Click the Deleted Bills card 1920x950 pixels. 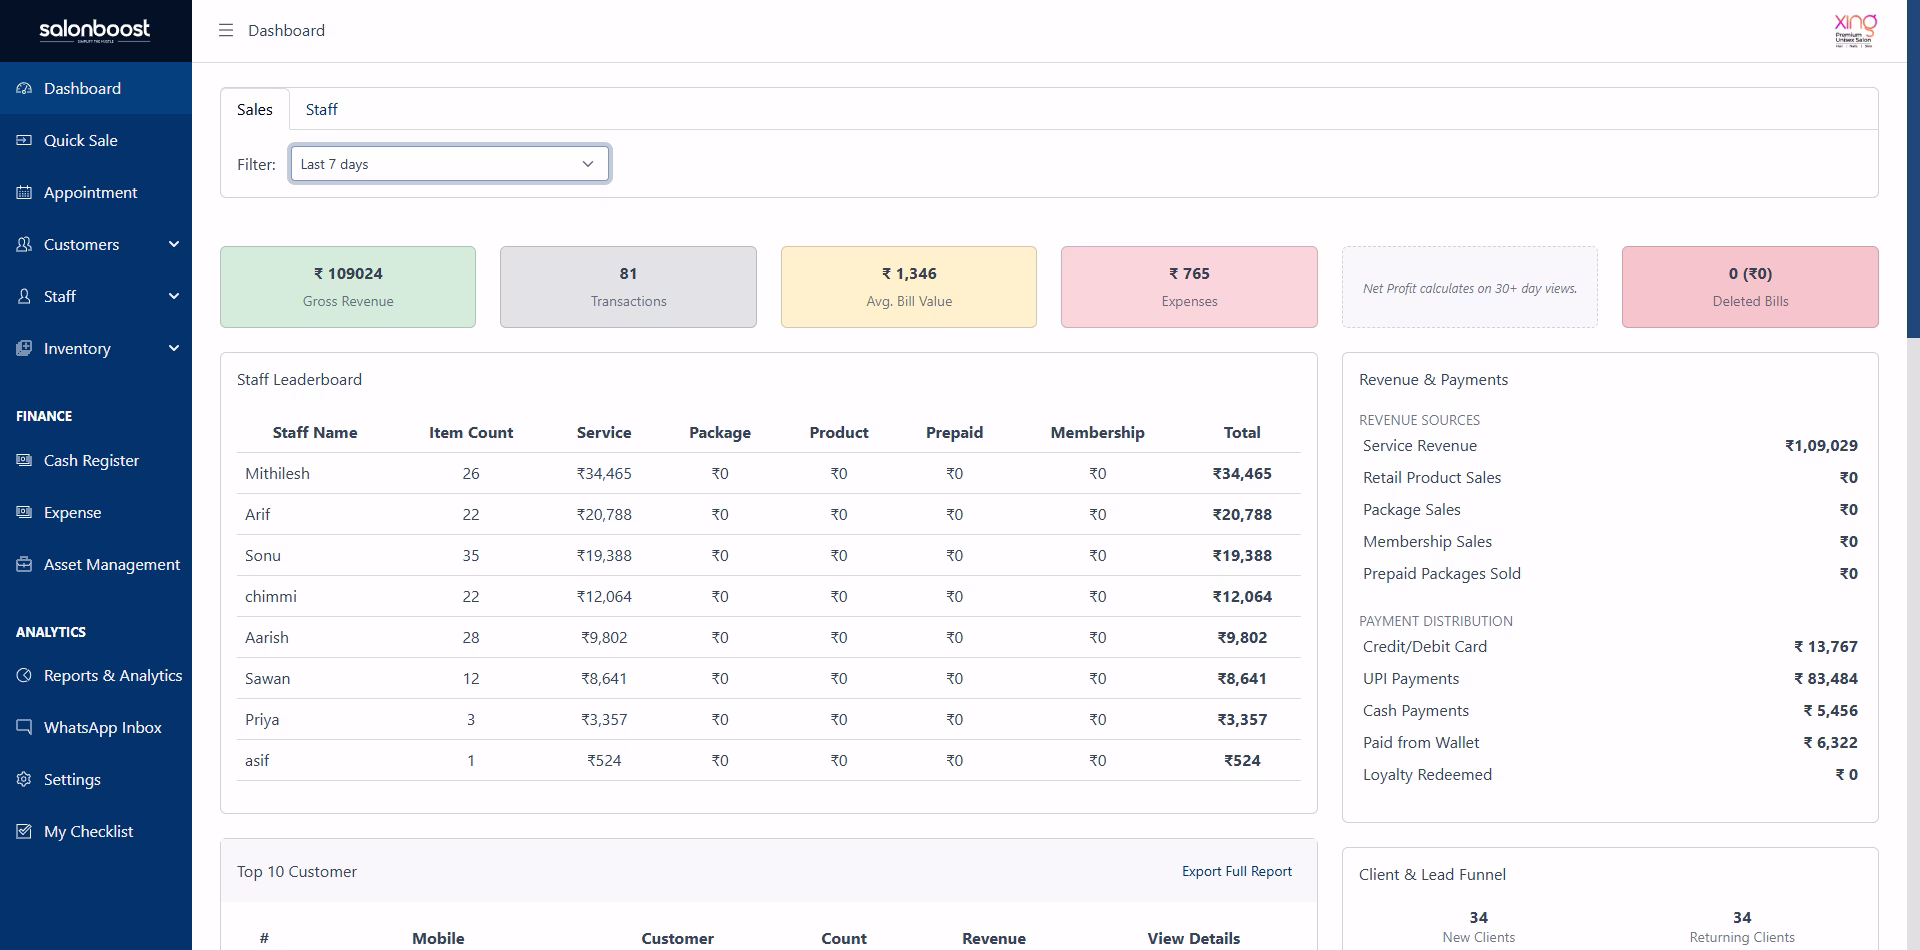point(1750,287)
